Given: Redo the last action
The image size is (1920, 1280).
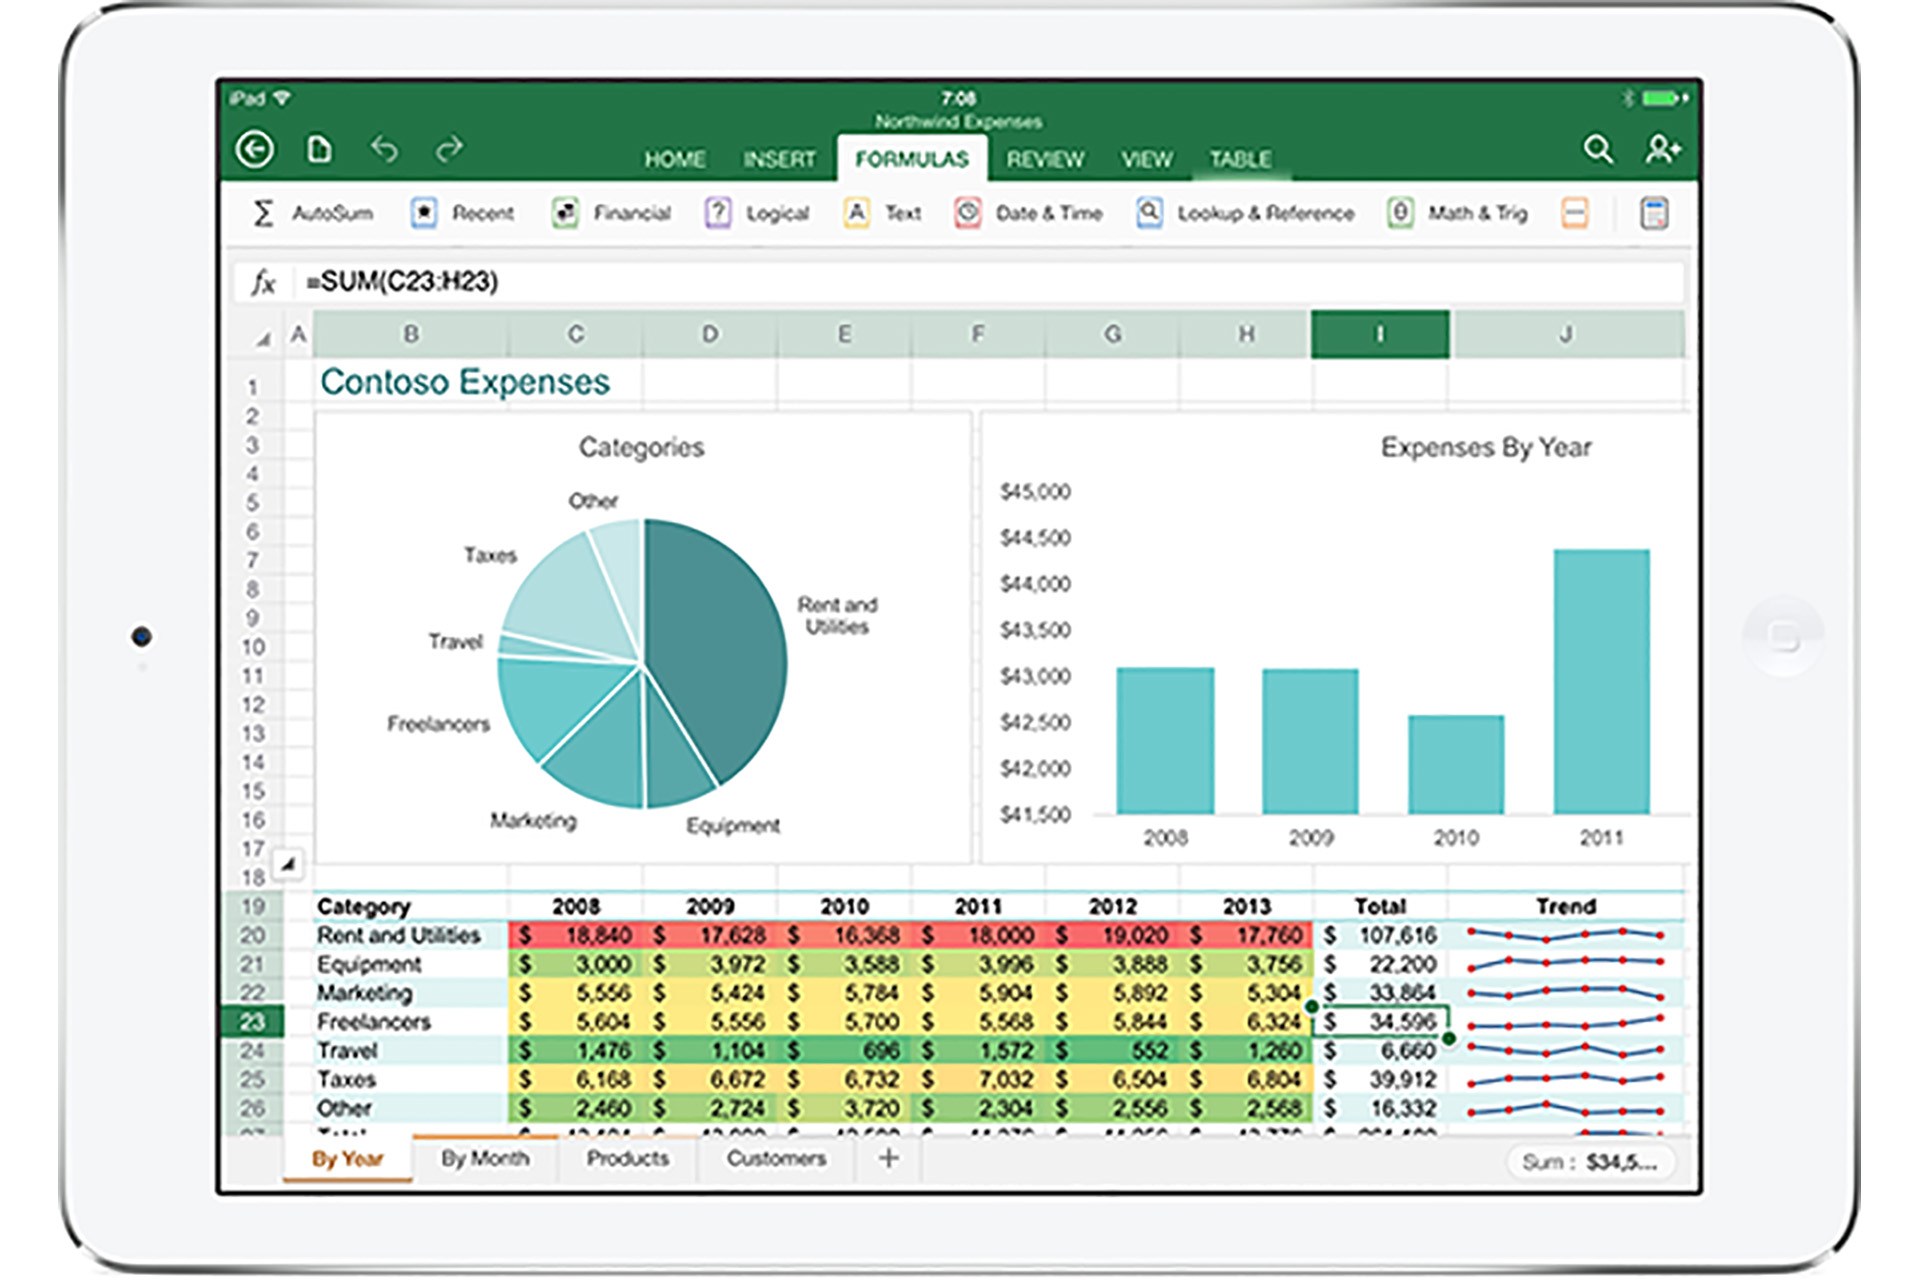Looking at the screenshot, I should click(x=449, y=149).
